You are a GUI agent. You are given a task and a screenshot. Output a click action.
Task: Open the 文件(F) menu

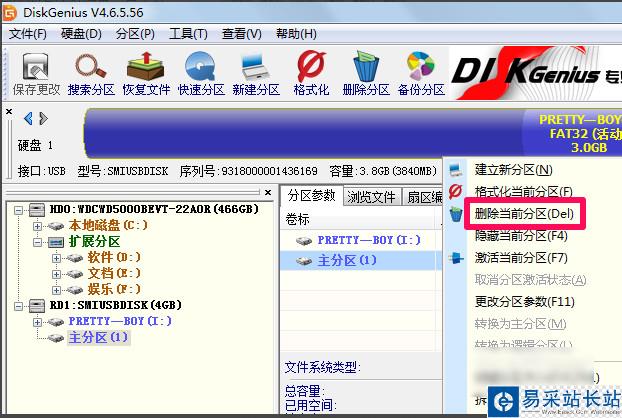point(27,34)
